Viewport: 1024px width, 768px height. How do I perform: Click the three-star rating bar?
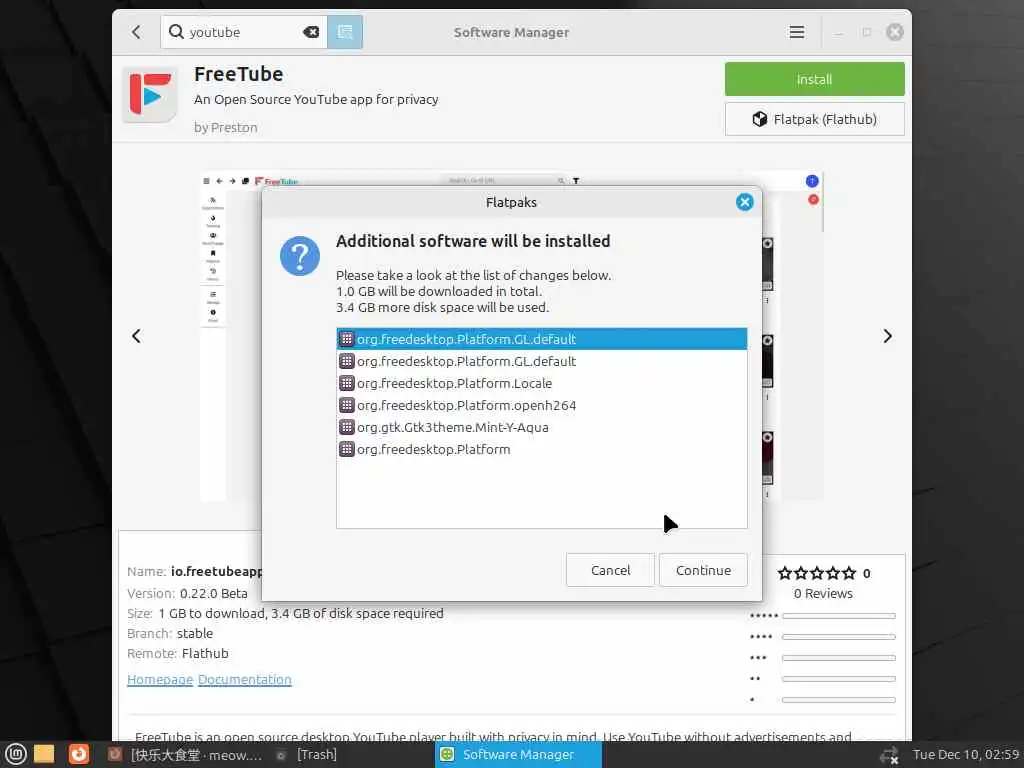point(839,658)
